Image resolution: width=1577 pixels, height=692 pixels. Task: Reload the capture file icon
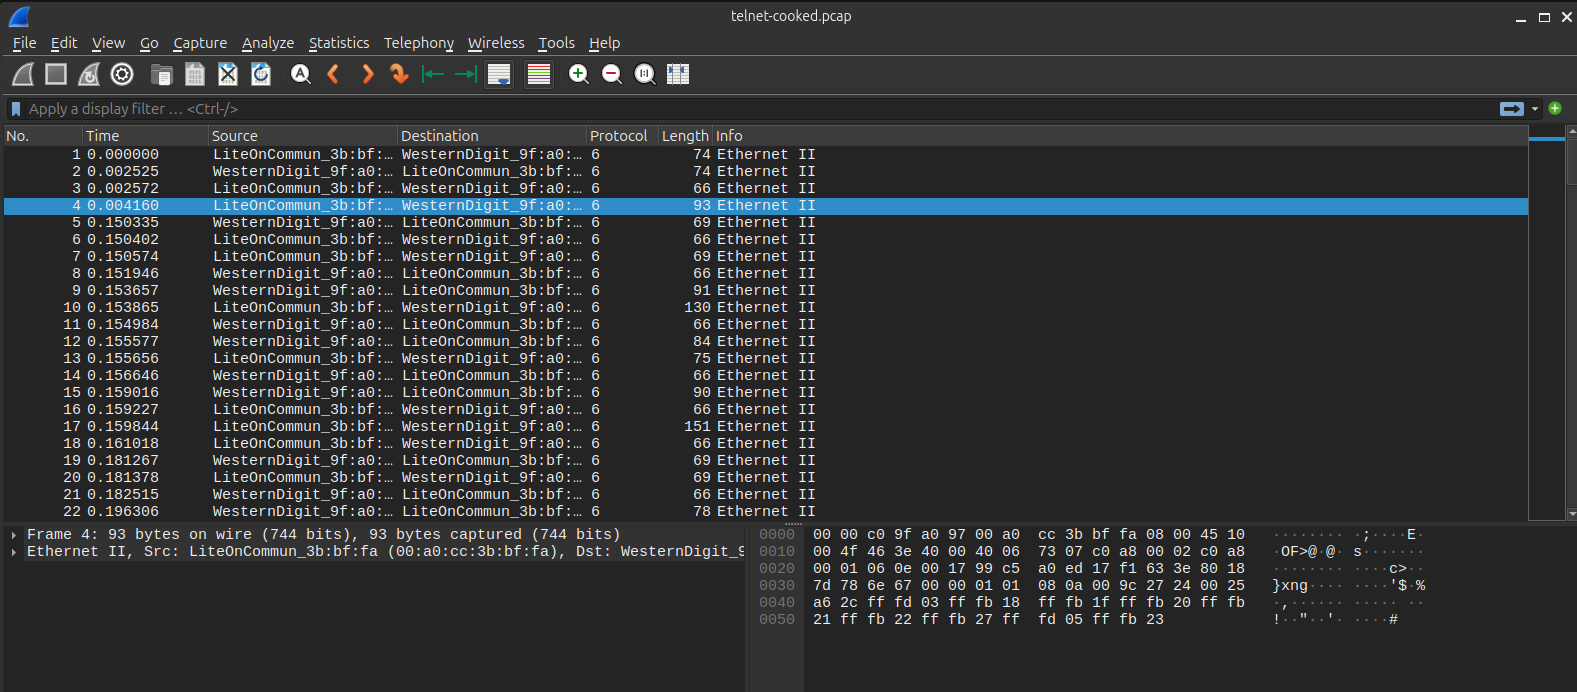tap(261, 74)
